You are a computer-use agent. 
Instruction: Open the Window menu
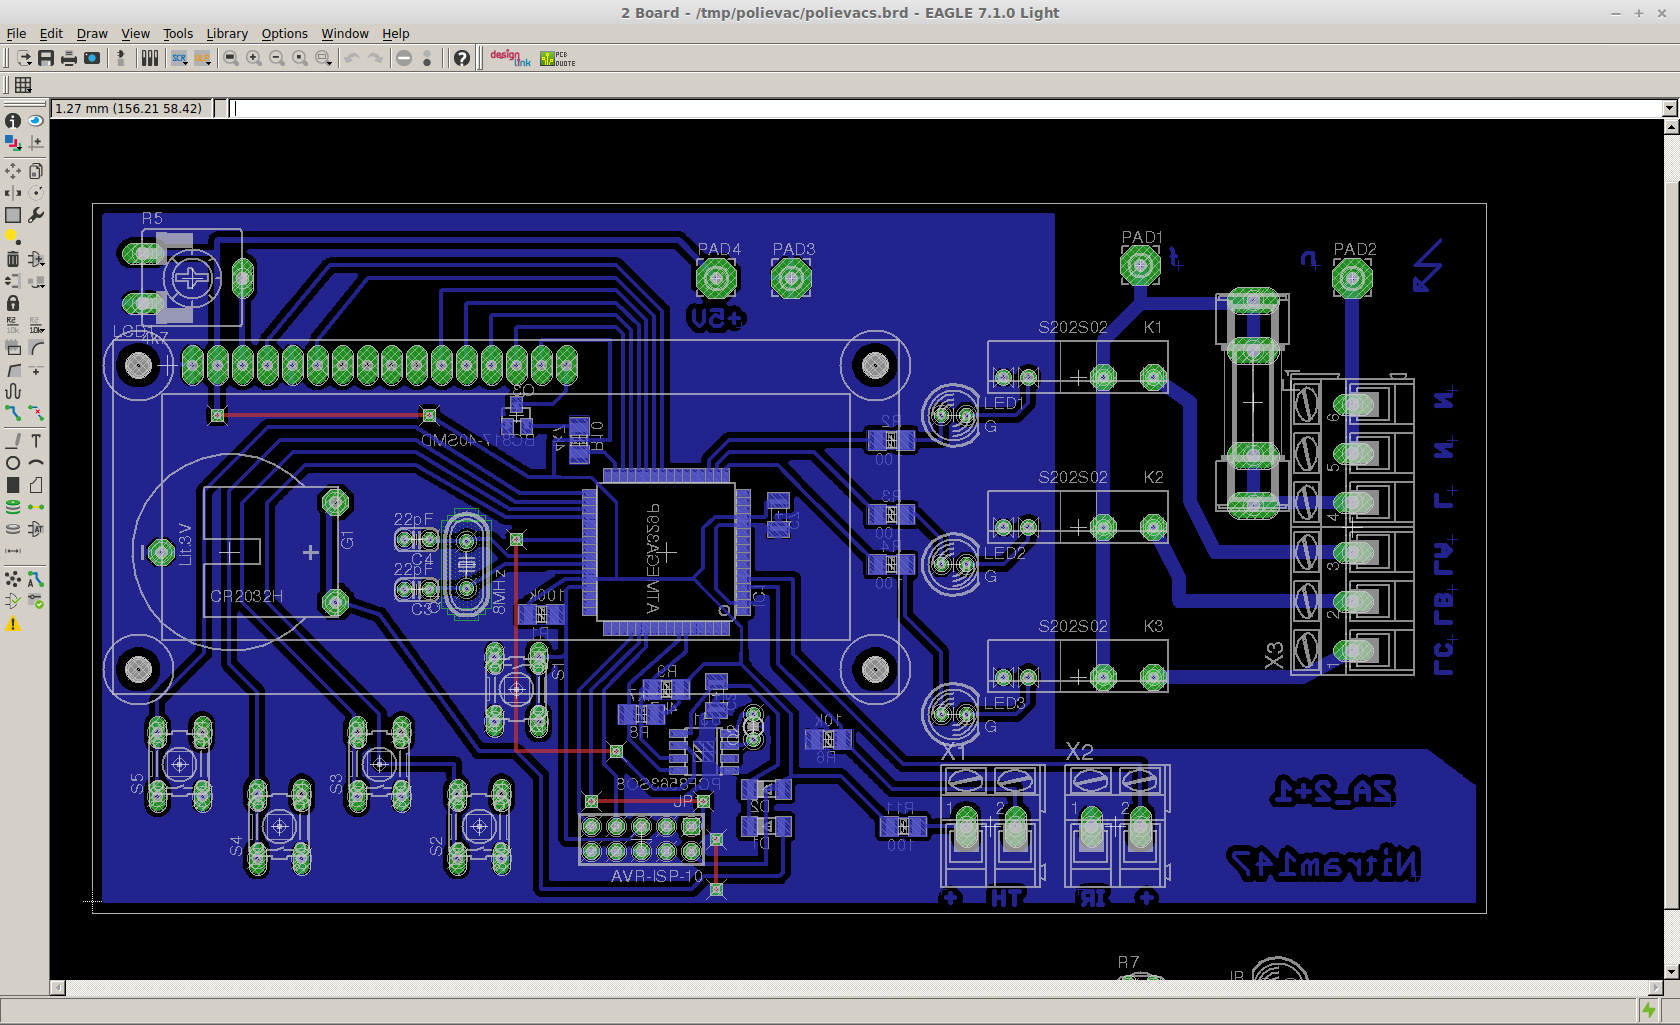coord(344,33)
